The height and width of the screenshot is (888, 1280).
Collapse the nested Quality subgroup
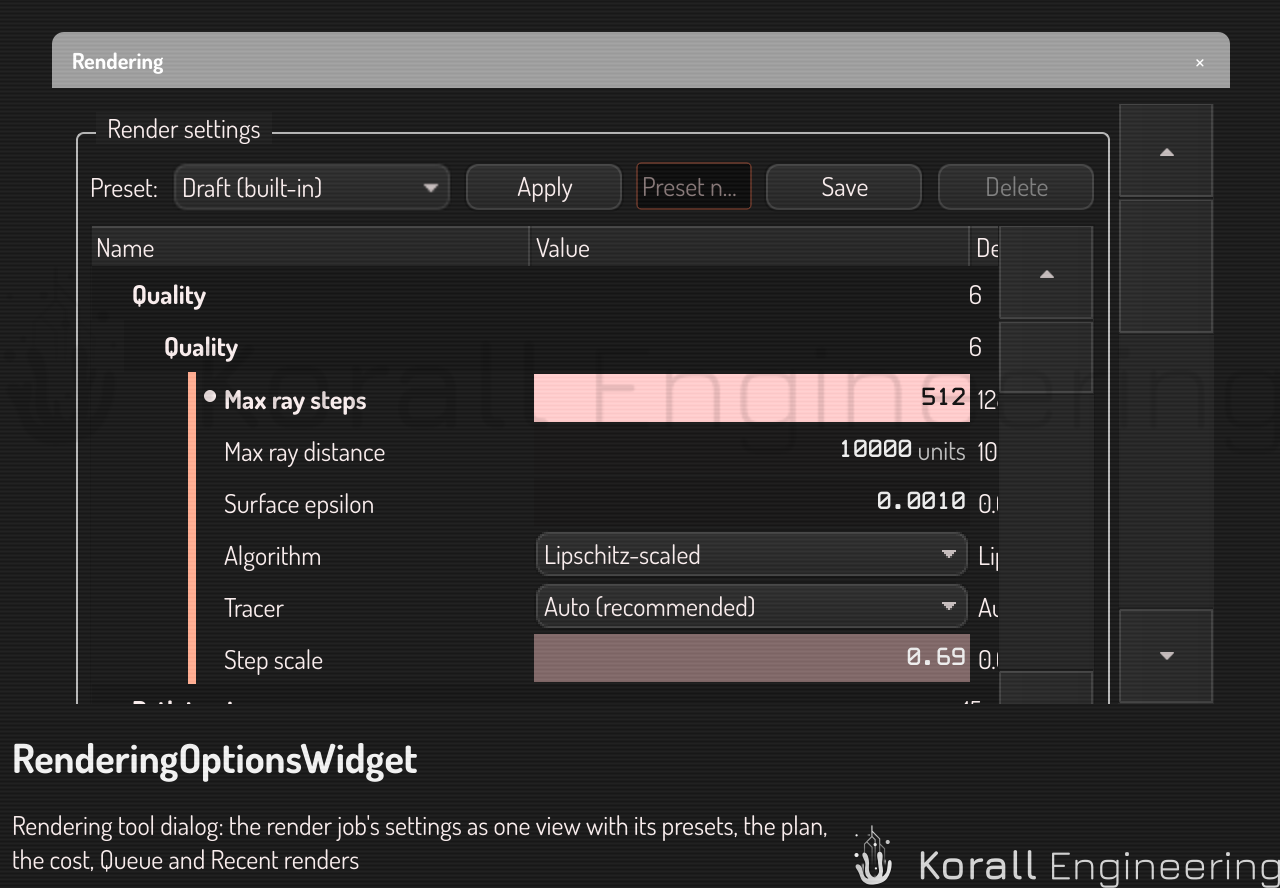pyautogui.click(x=201, y=347)
